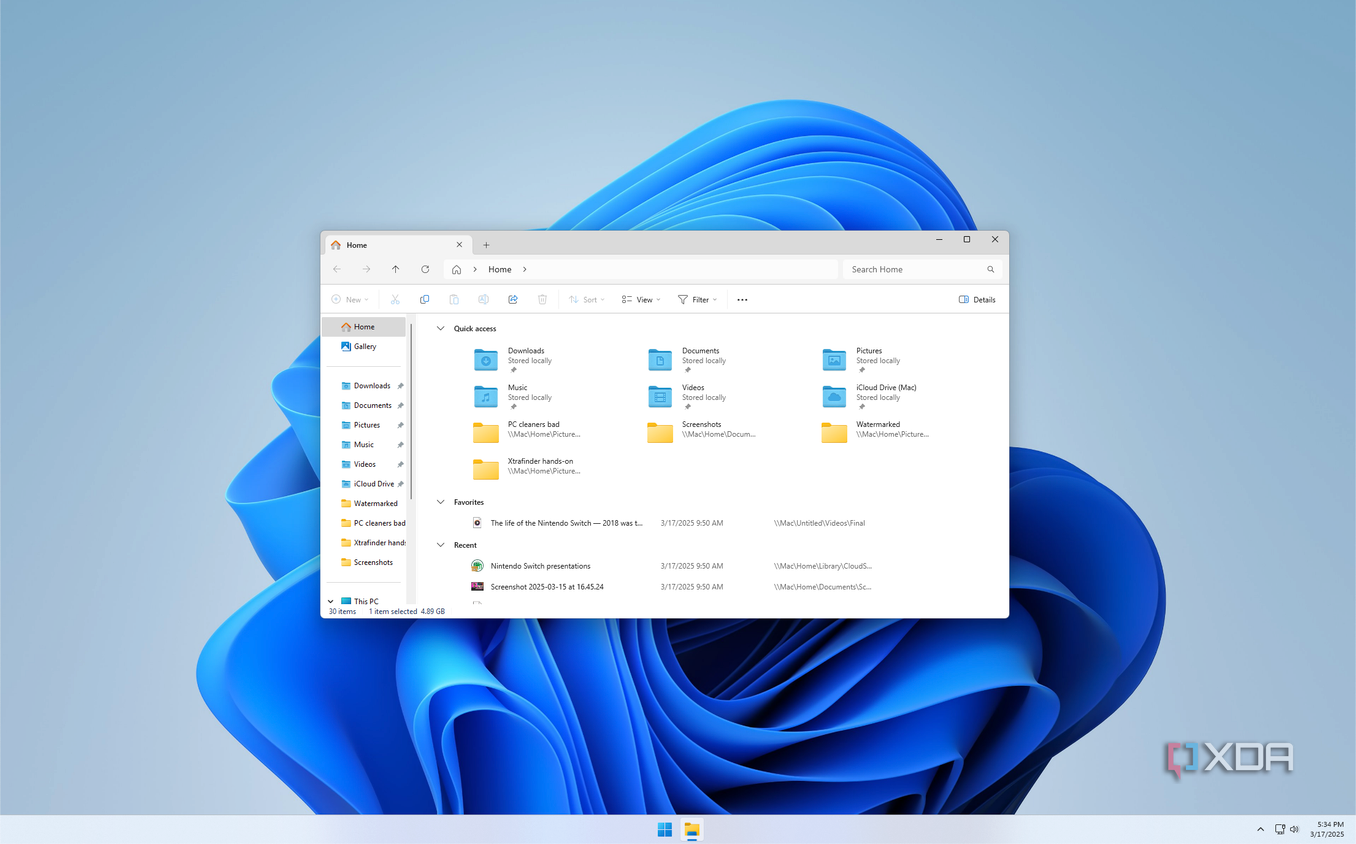Navigate forward with the right arrow
Viewport: 1356px width, 844px height.
[x=366, y=269]
